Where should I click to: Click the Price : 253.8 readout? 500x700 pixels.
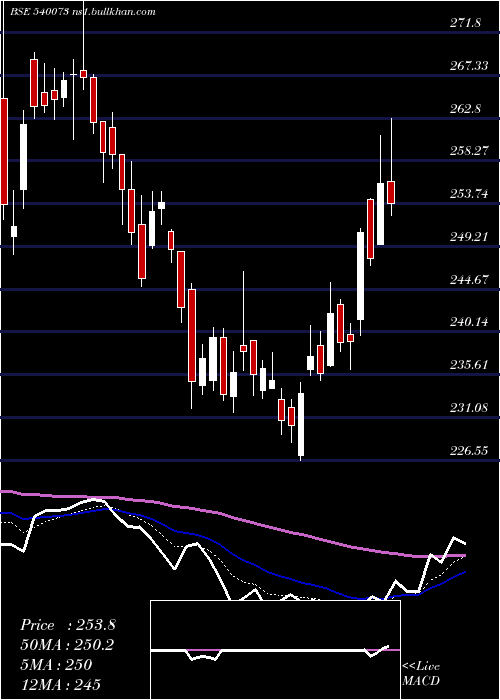tap(68, 625)
